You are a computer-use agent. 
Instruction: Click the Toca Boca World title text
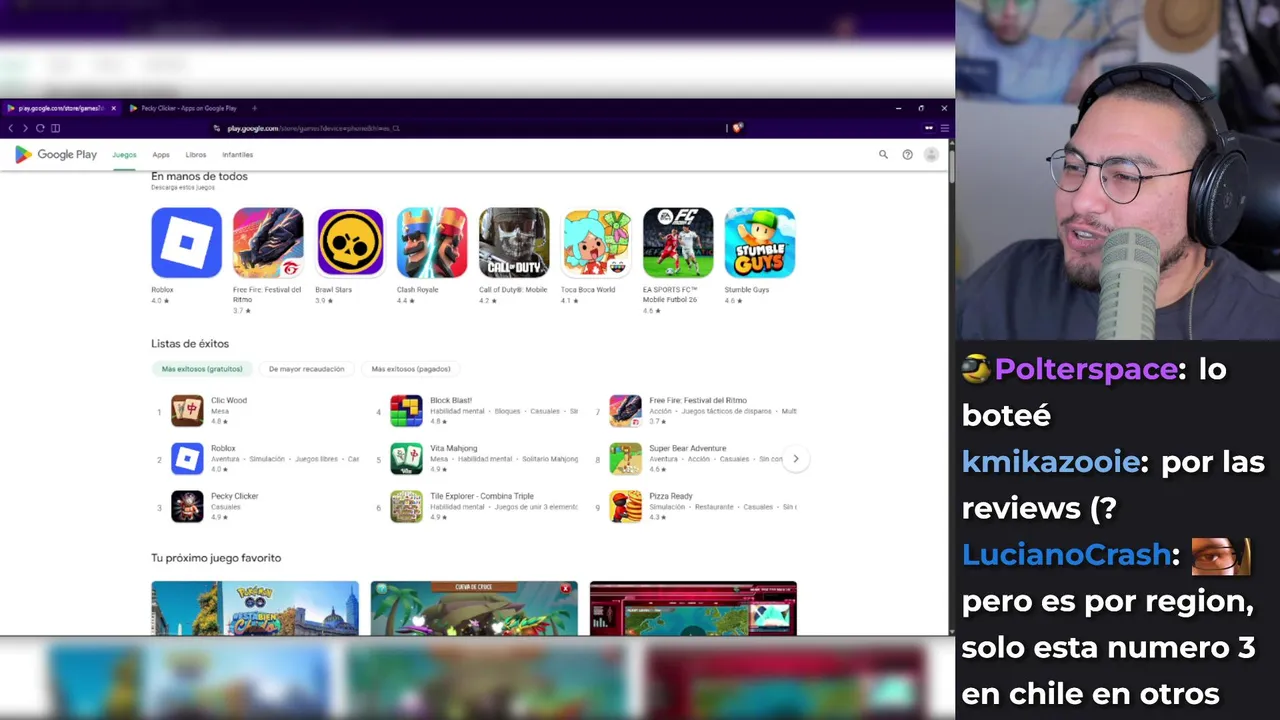(588, 290)
